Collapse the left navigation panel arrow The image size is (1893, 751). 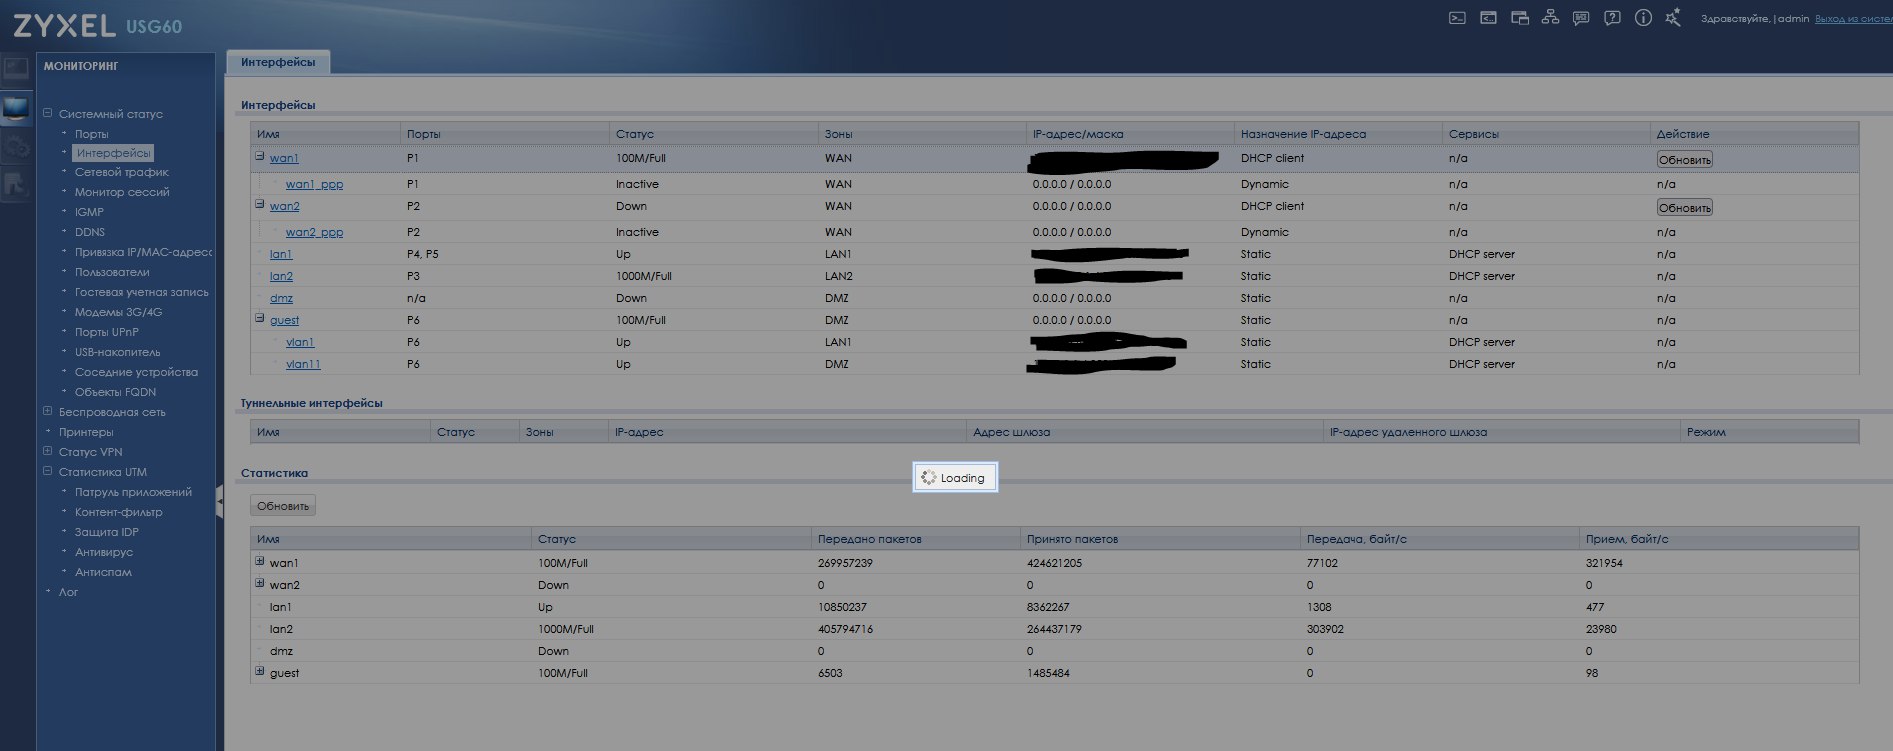(220, 502)
